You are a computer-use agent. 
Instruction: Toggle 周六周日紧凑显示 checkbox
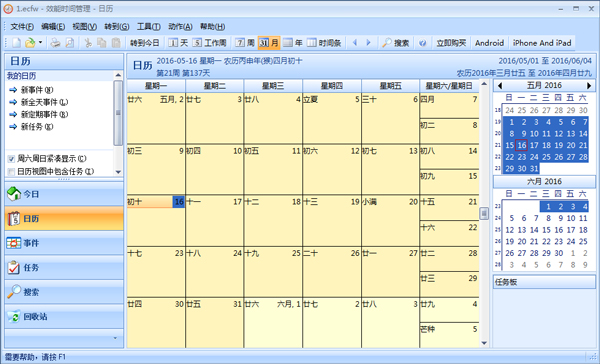tap(11, 158)
